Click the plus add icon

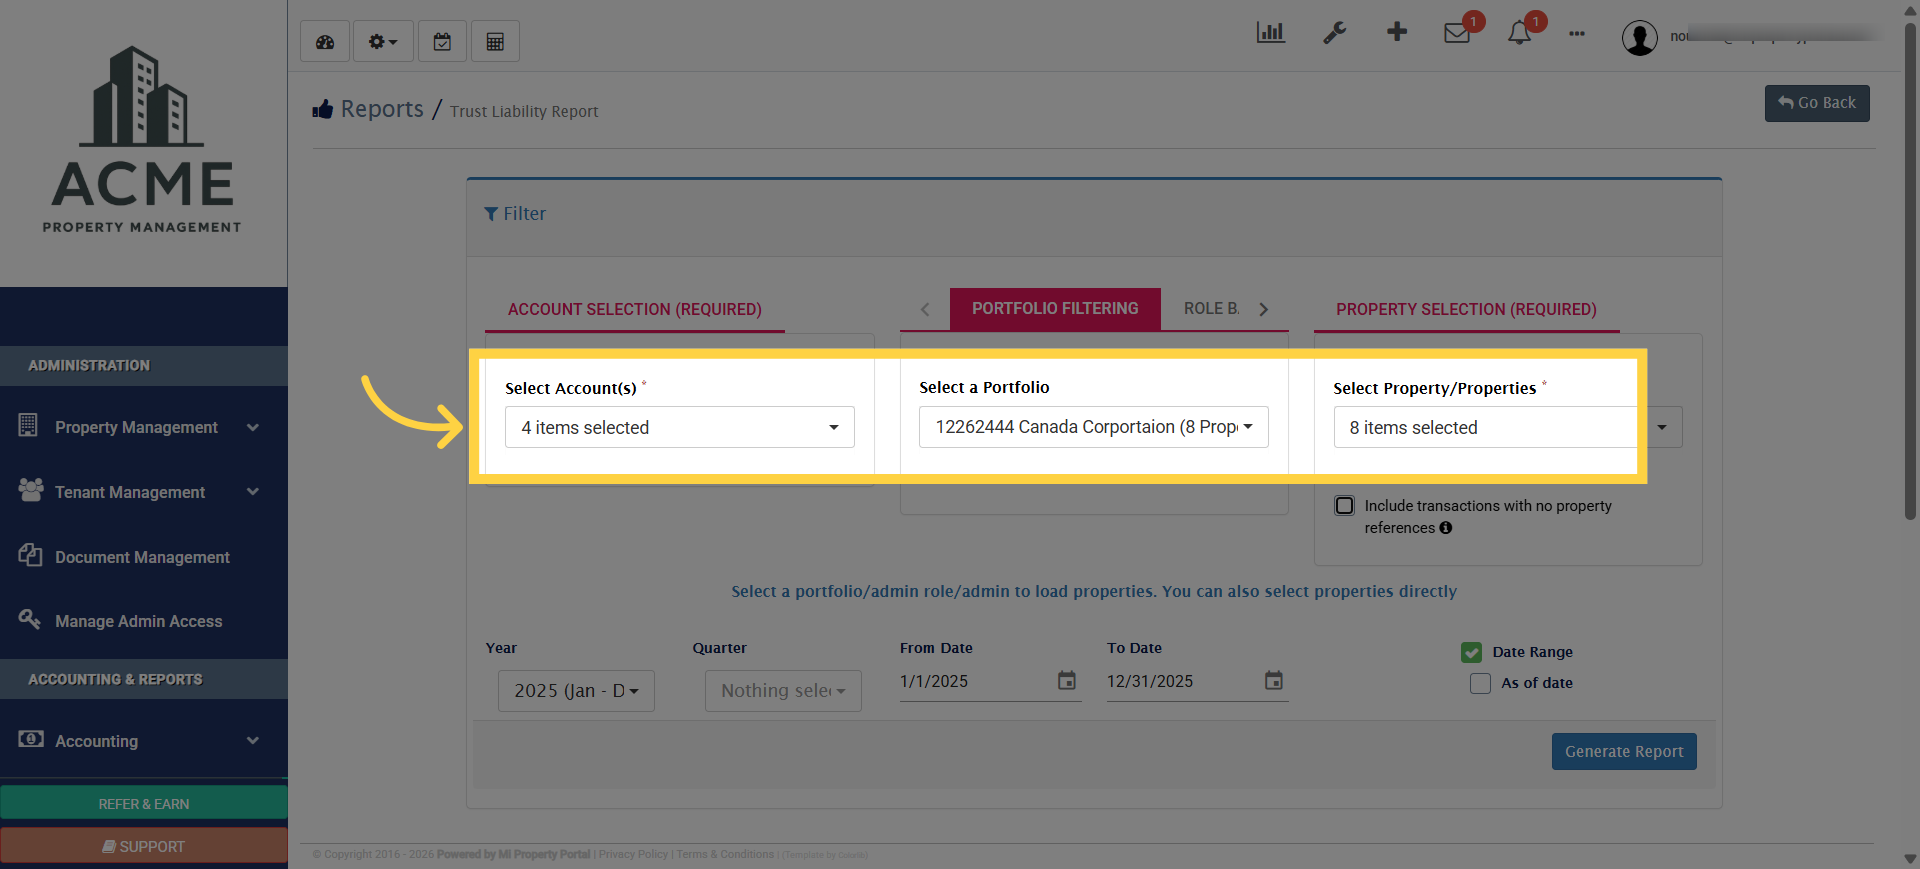(1397, 32)
